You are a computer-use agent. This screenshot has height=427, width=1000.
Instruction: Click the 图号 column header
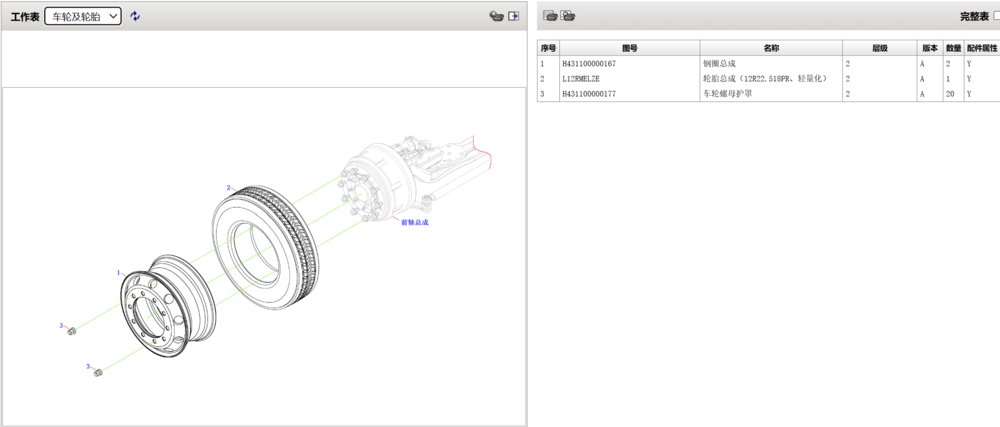[x=629, y=48]
